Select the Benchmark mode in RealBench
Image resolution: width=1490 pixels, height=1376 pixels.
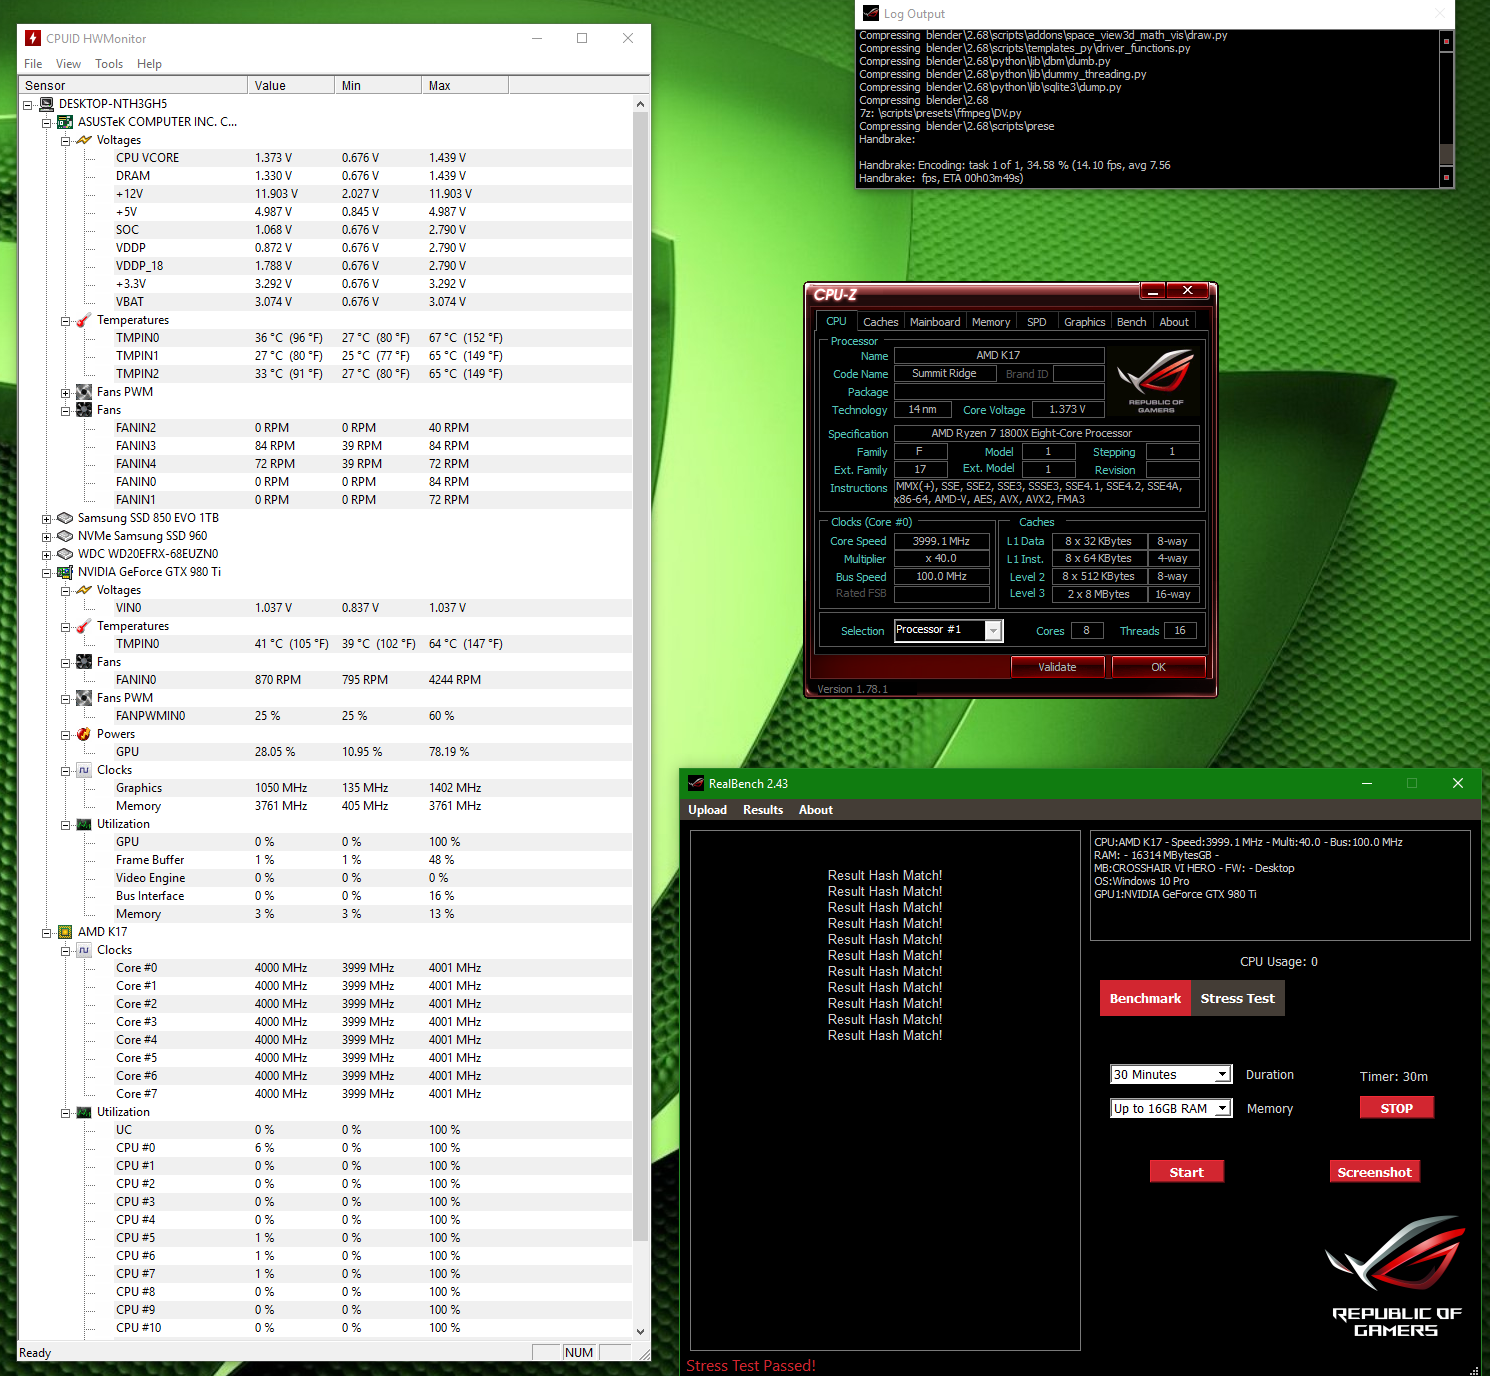coord(1145,998)
